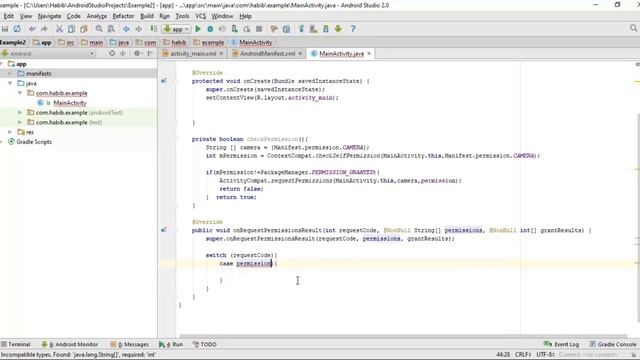Click the onRequestPermissionsResult override gutter icon
This screenshot has width=640, height=360.
(164, 230)
